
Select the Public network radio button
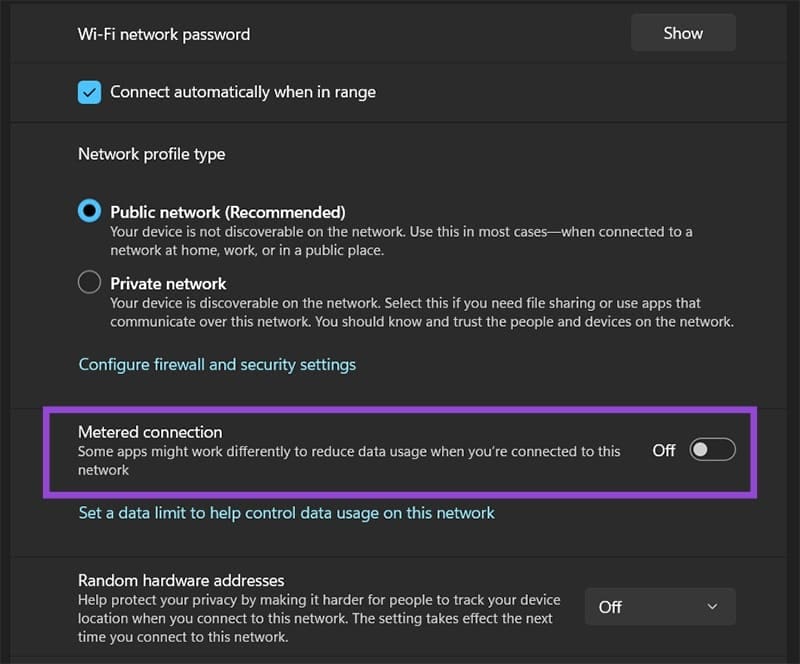click(x=89, y=211)
